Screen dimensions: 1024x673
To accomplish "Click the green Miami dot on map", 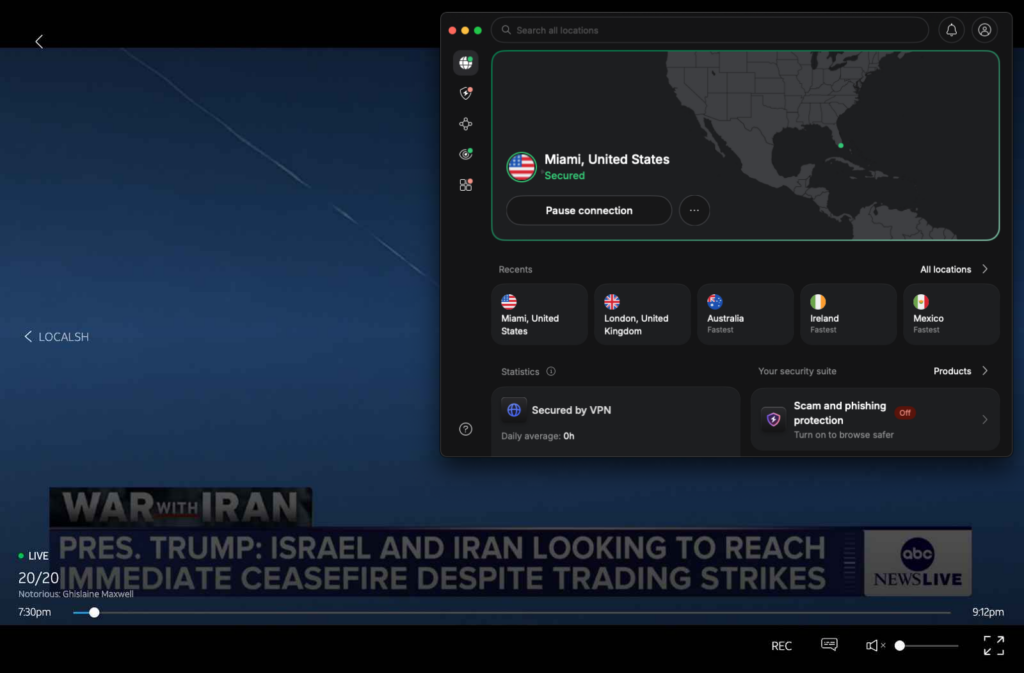I will 840,146.
